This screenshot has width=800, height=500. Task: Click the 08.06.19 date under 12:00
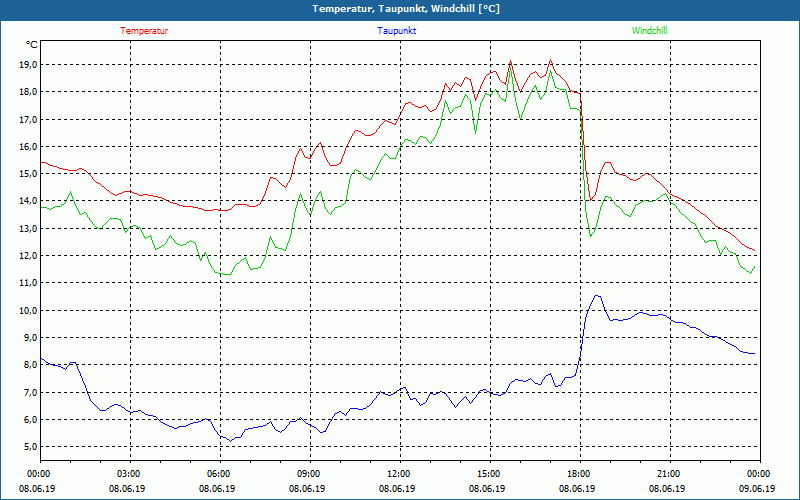[x=397, y=488]
